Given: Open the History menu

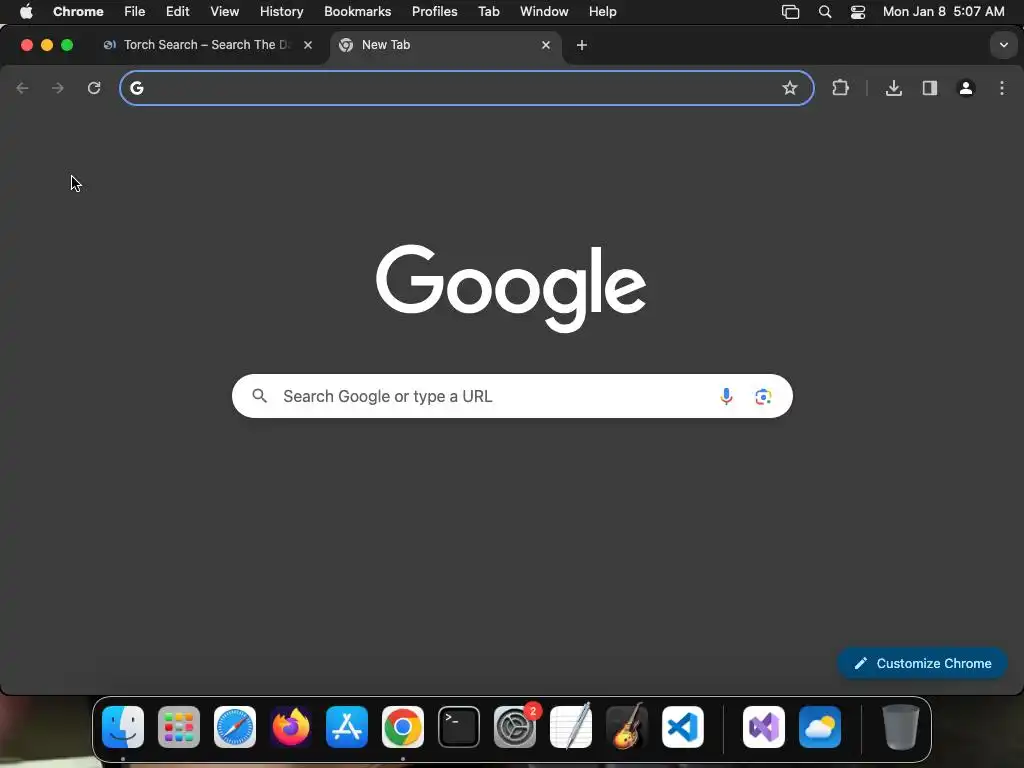Looking at the screenshot, I should 281,12.
